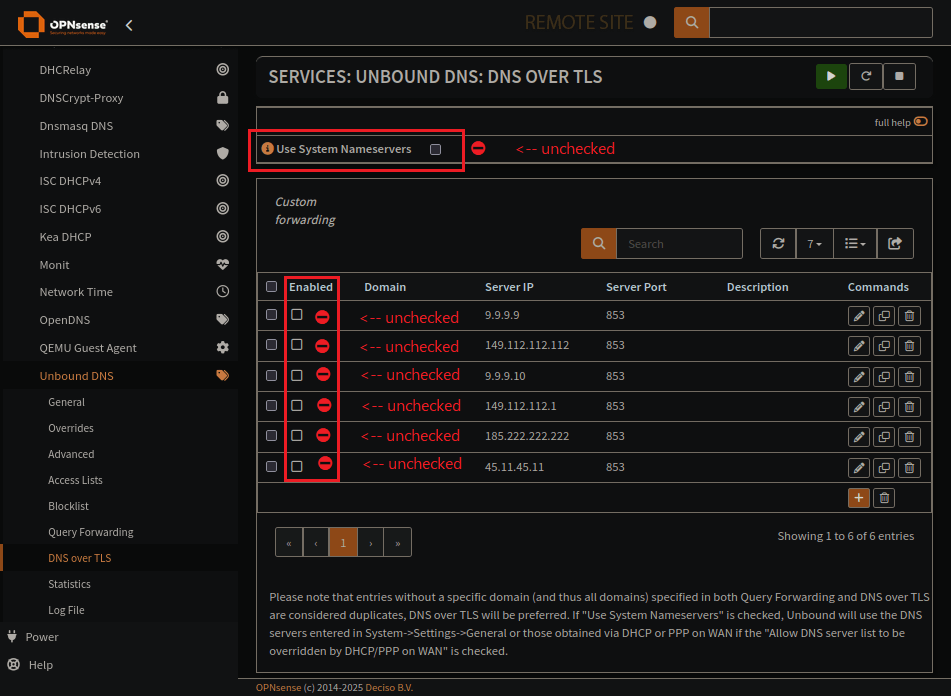This screenshot has width=951, height=696.
Task: Open the Unbound Log File
Action: (66, 611)
